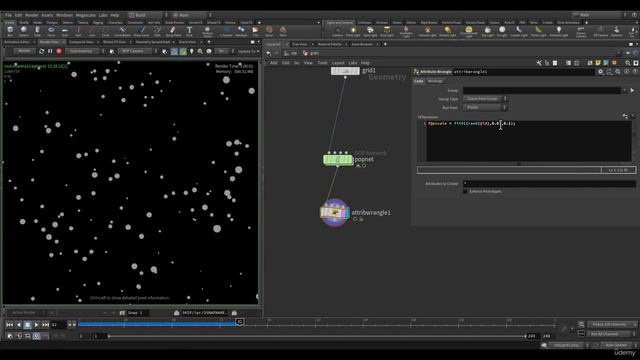Viewport: 640px width, 360px height.
Task: Click the Attributes to Create field
Action: pyautogui.click(x=549, y=184)
